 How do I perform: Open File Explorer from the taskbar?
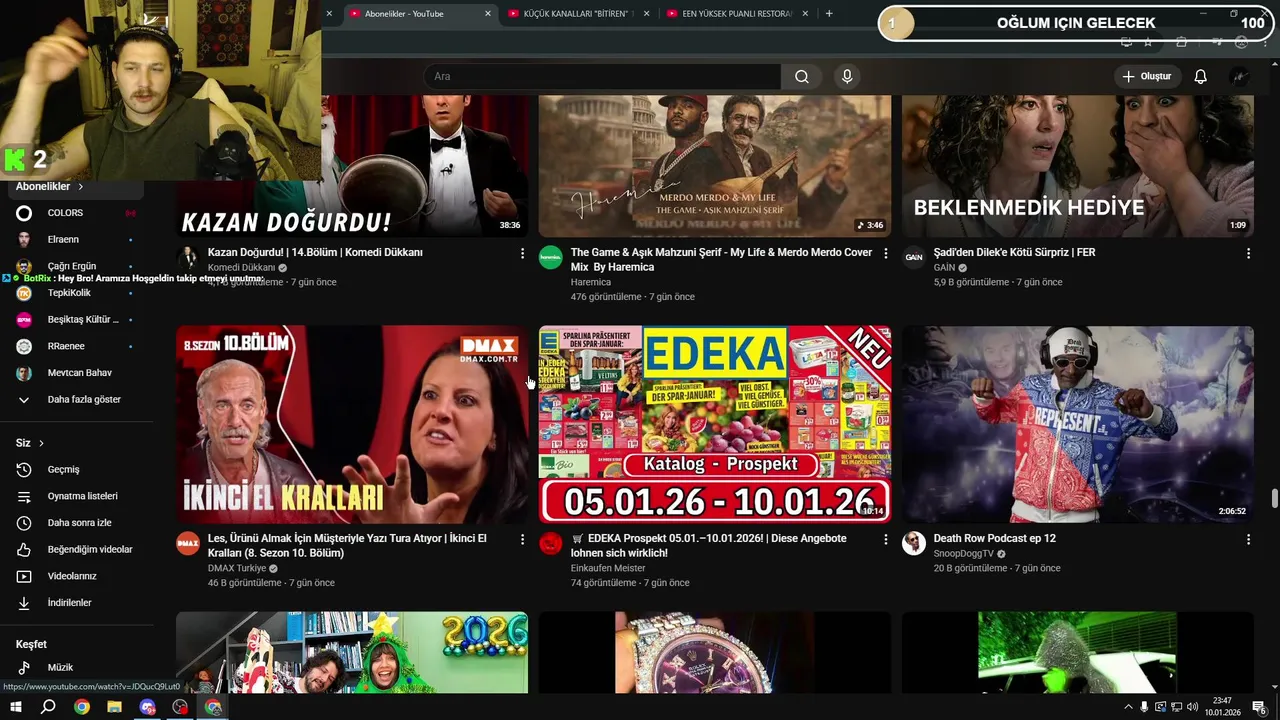[x=114, y=707]
